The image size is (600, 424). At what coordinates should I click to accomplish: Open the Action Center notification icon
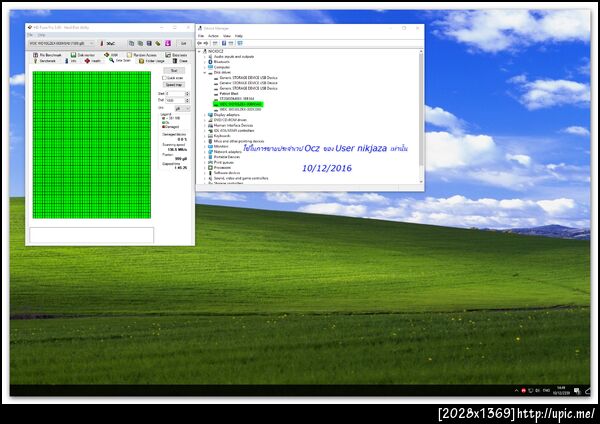click(x=577, y=391)
